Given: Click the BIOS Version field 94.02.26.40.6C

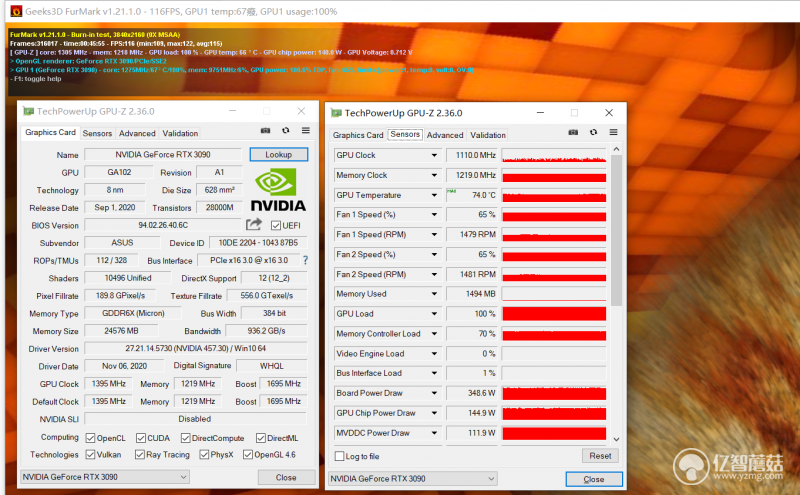Looking at the screenshot, I should click(x=163, y=225).
